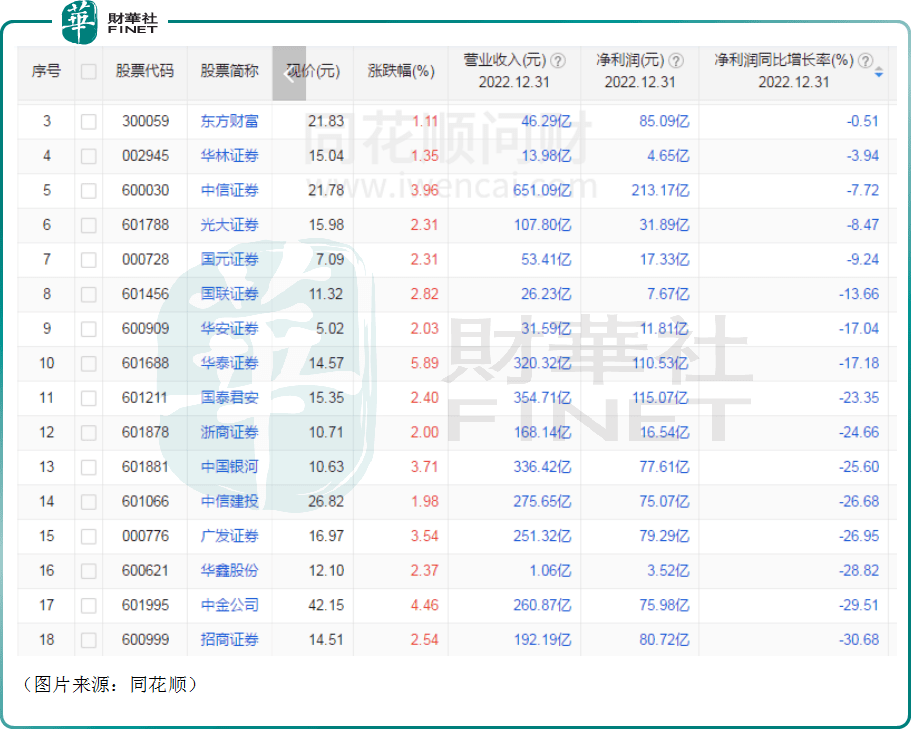The image size is (911, 749).
Task: Toggle the sort arrow on 净利润同比增长率 column
Action: (x=879, y=73)
